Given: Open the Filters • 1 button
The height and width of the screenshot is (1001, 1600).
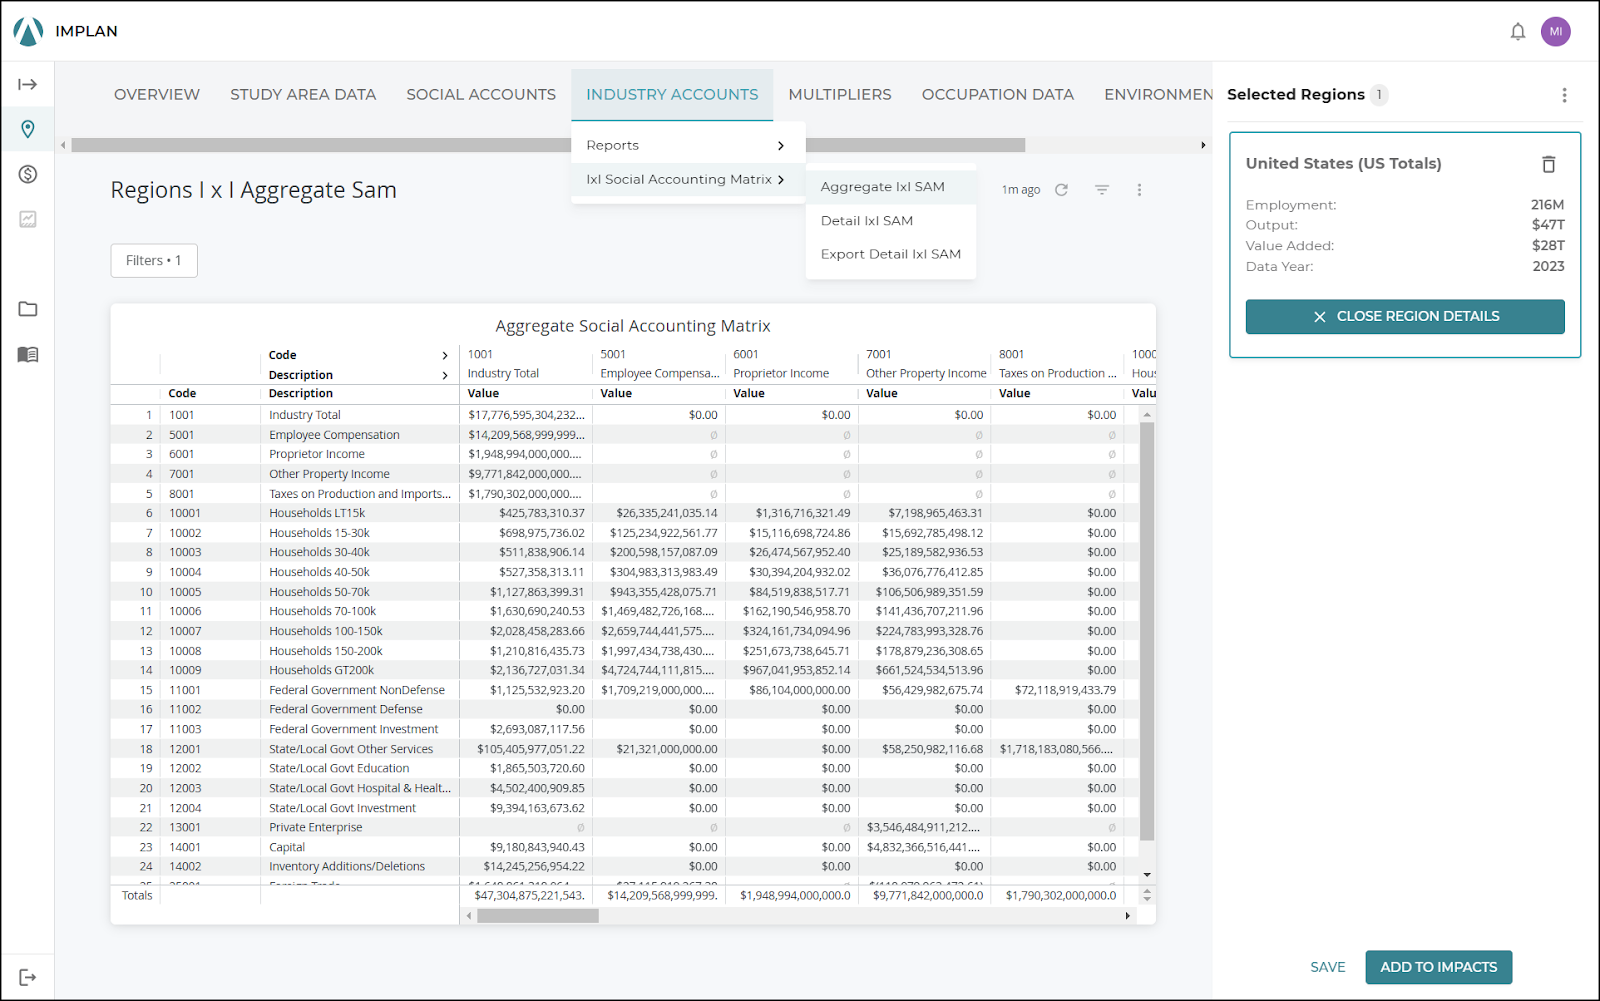Looking at the screenshot, I should tap(154, 261).
